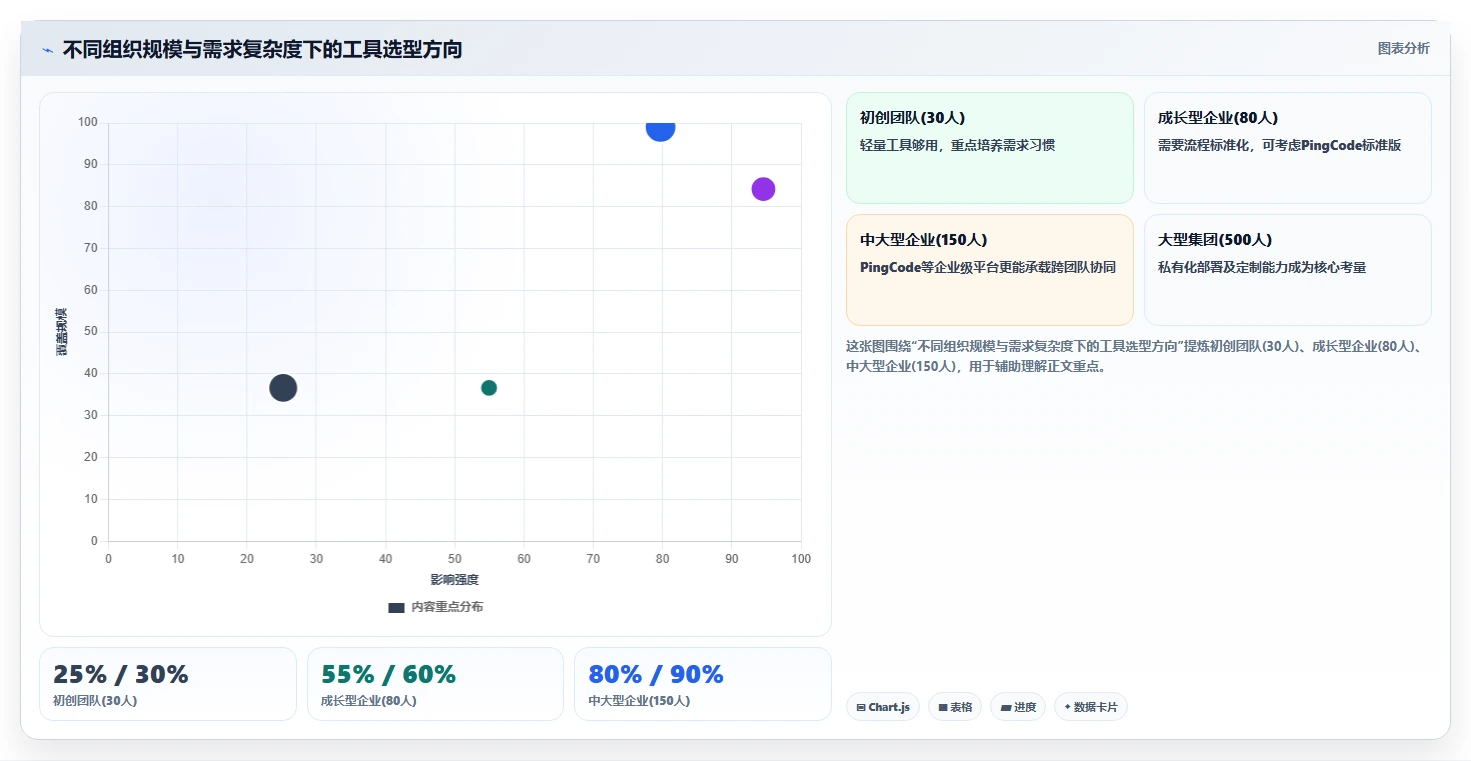Open the 大型集团(500人) card

click(1288, 270)
